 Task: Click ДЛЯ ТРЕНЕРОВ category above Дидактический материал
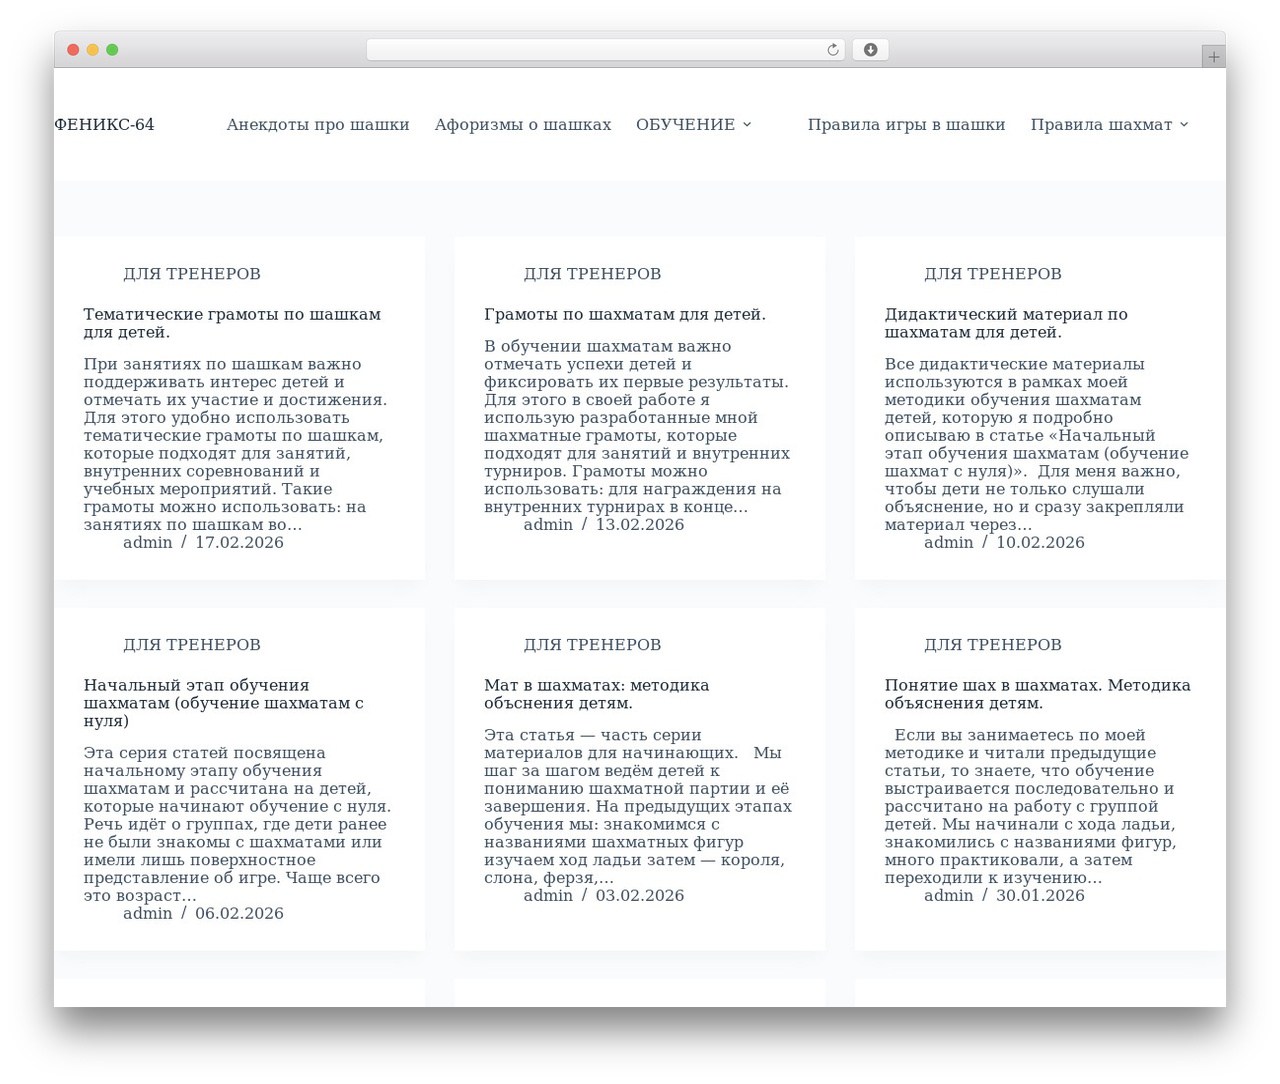pyautogui.click(x=993, y=274)
